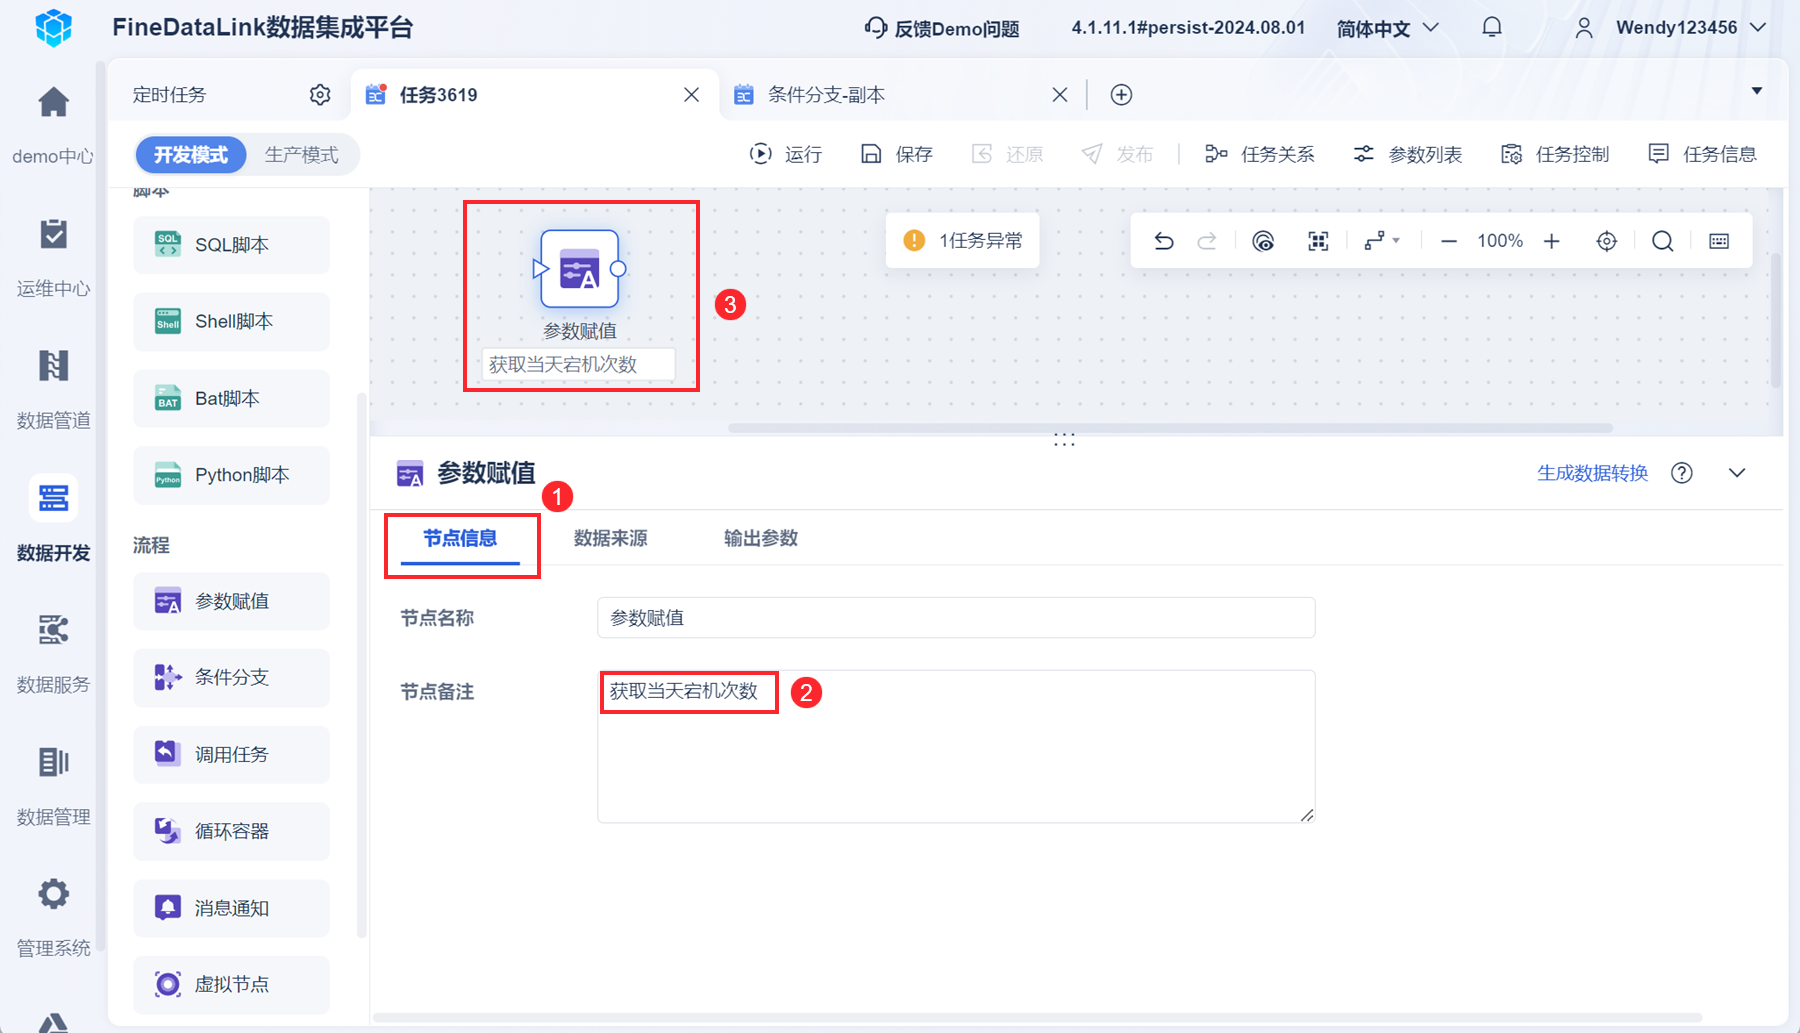Image resolution: width=1800 pixels, height=1033 pixels.
Task: Click the canvas horizontal scrollbar
Action: coord(1170,428)
